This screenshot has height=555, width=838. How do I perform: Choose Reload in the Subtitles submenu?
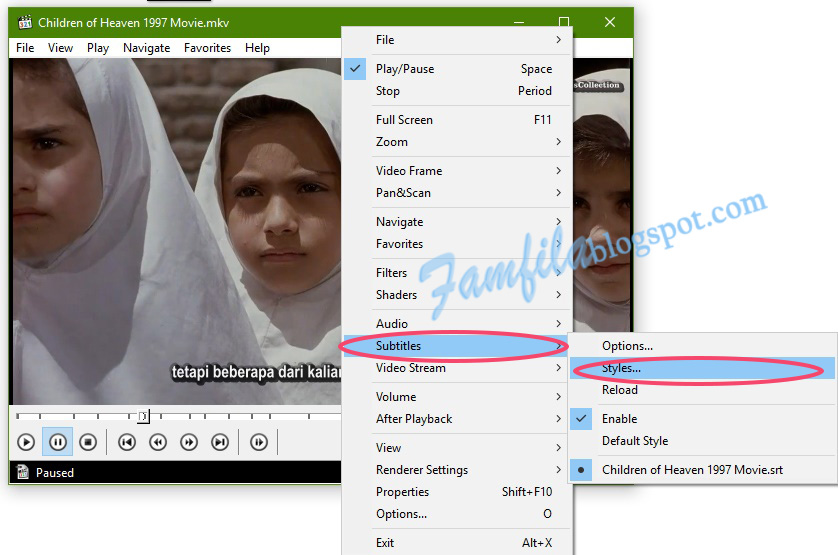coord(702,390)
